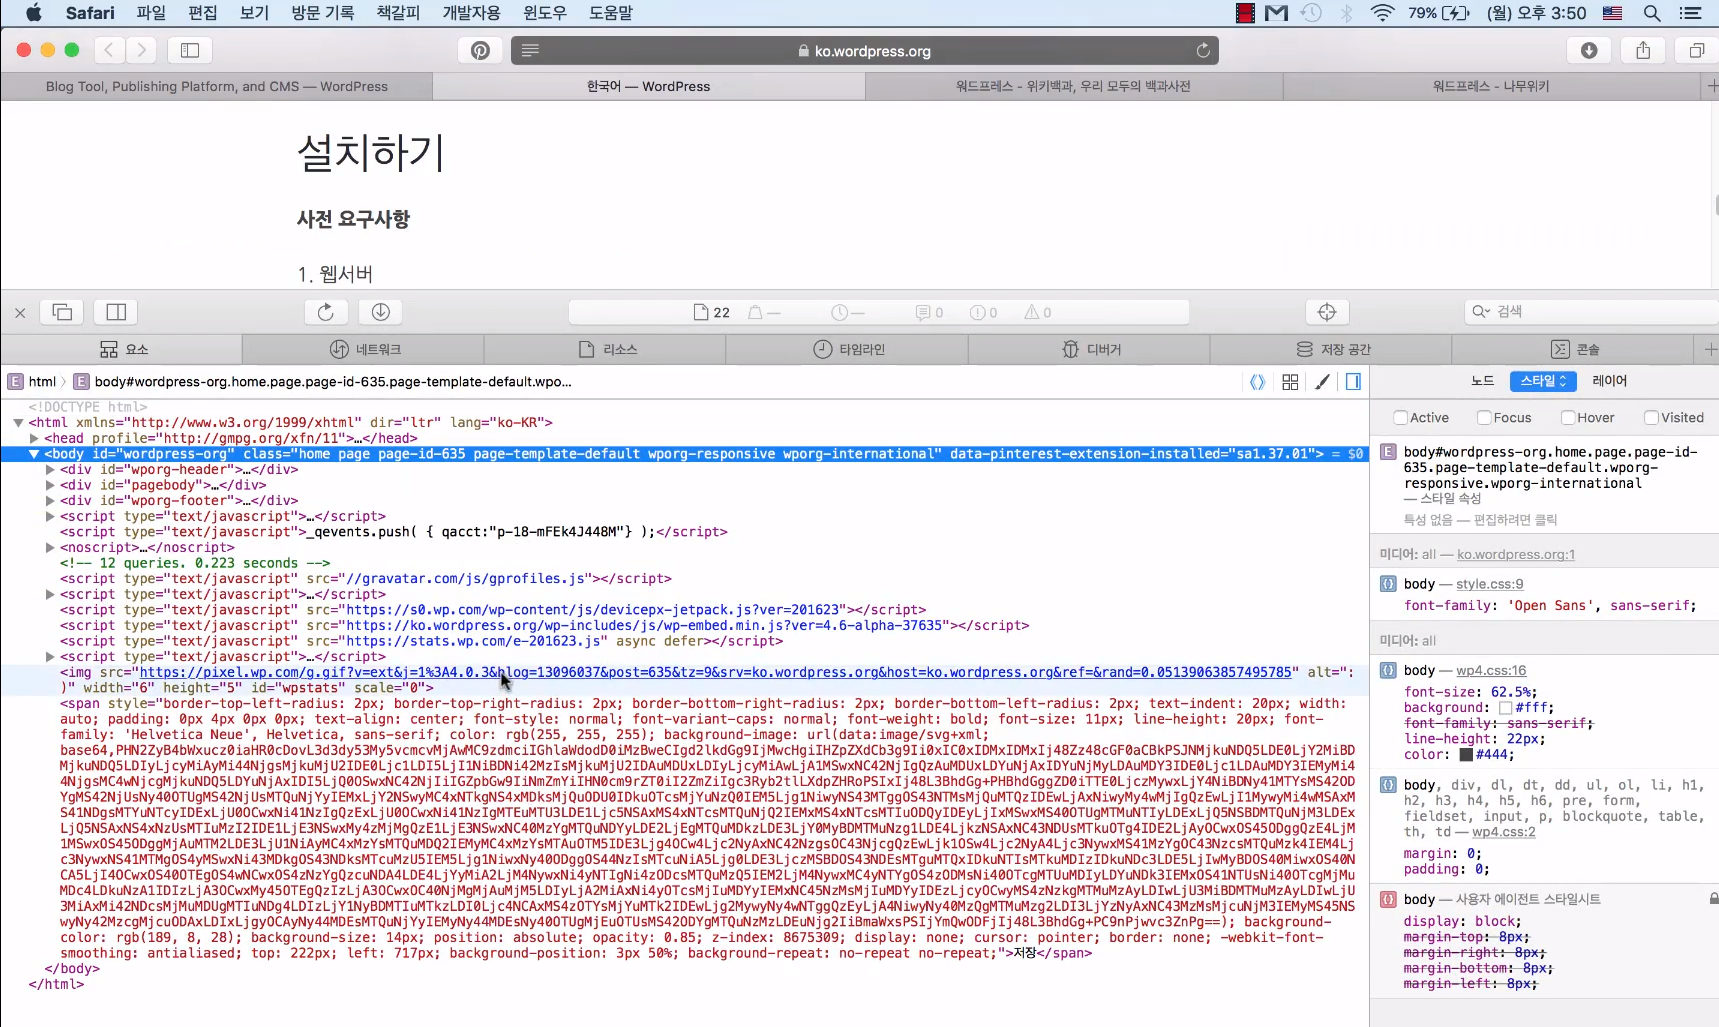
Task: Reload the page from the address bar
Action: click(1203, 50)
